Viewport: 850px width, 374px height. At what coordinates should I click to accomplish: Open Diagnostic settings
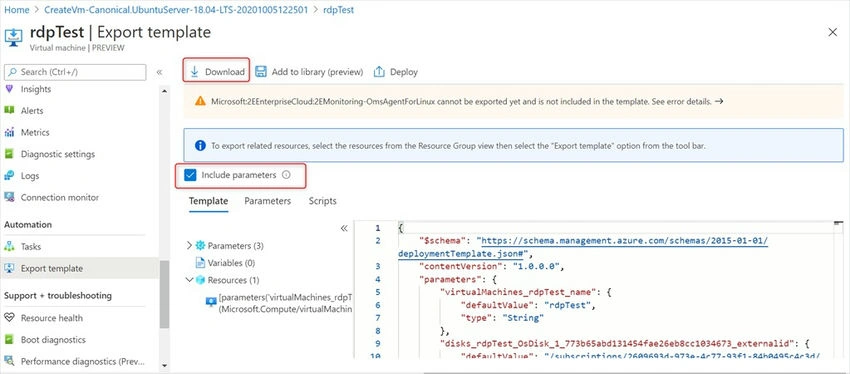click(x=58, y=154)
